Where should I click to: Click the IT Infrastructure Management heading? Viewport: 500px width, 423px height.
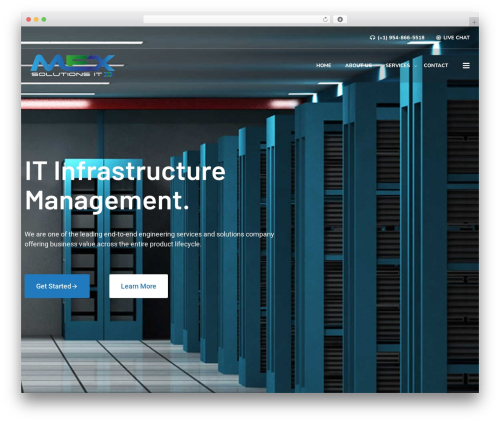125,186
